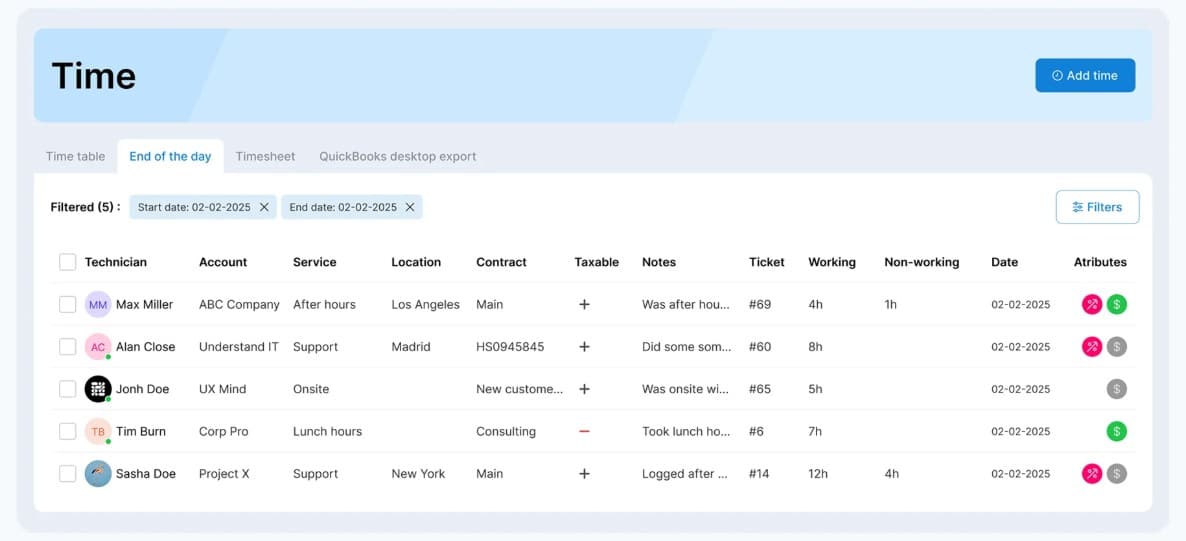Click the Technician column header
1186x541 pixels.
coord(116,262)
